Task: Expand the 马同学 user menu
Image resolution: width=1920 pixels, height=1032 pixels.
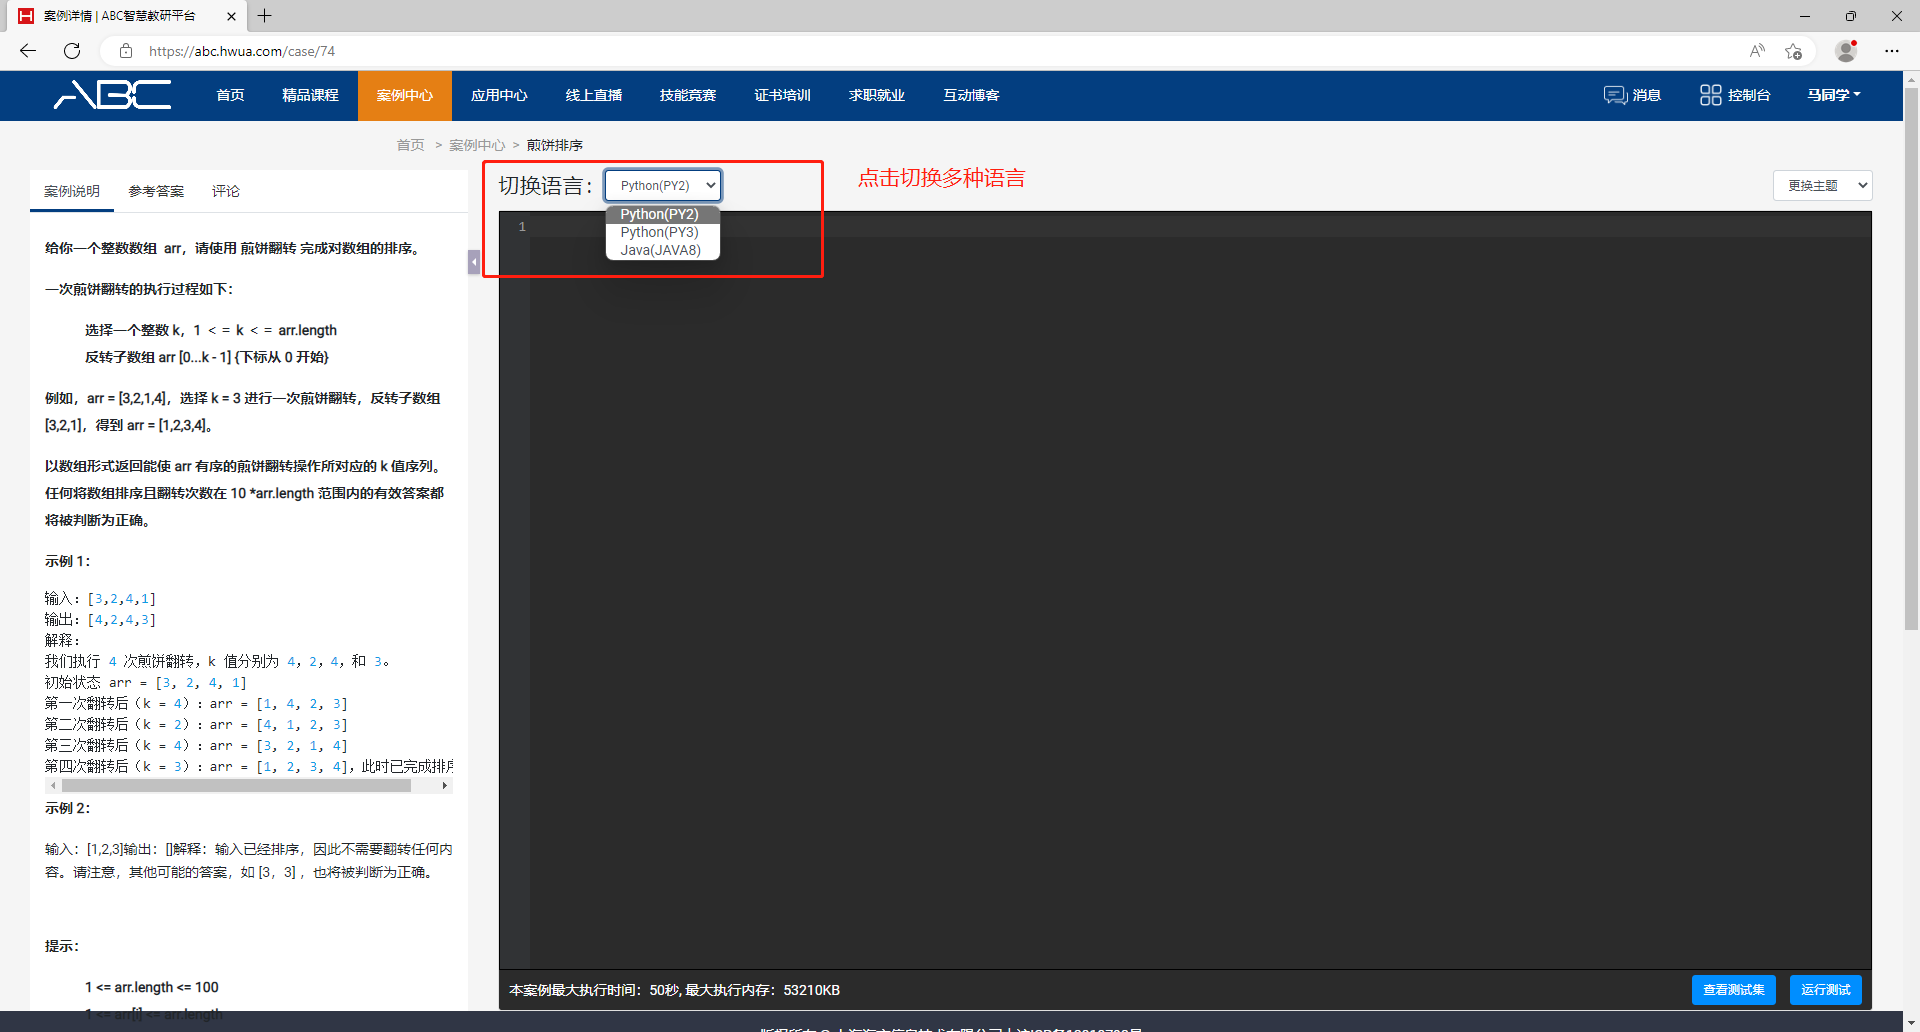Action: (x=1834, y=95)
